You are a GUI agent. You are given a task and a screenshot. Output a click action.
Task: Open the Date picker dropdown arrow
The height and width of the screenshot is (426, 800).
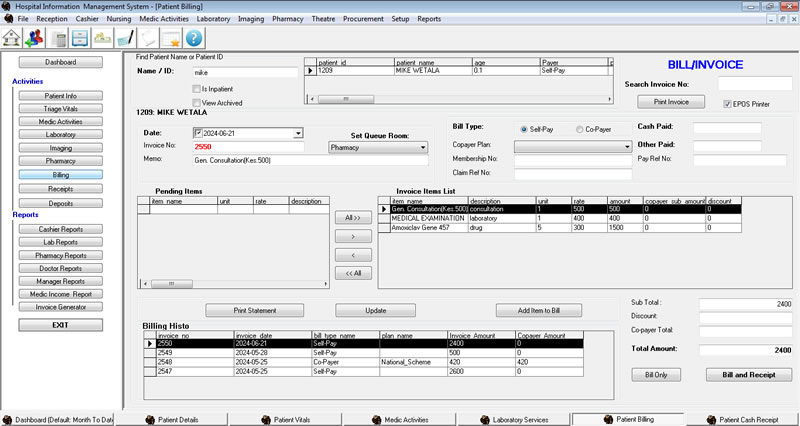click(298, 133)
